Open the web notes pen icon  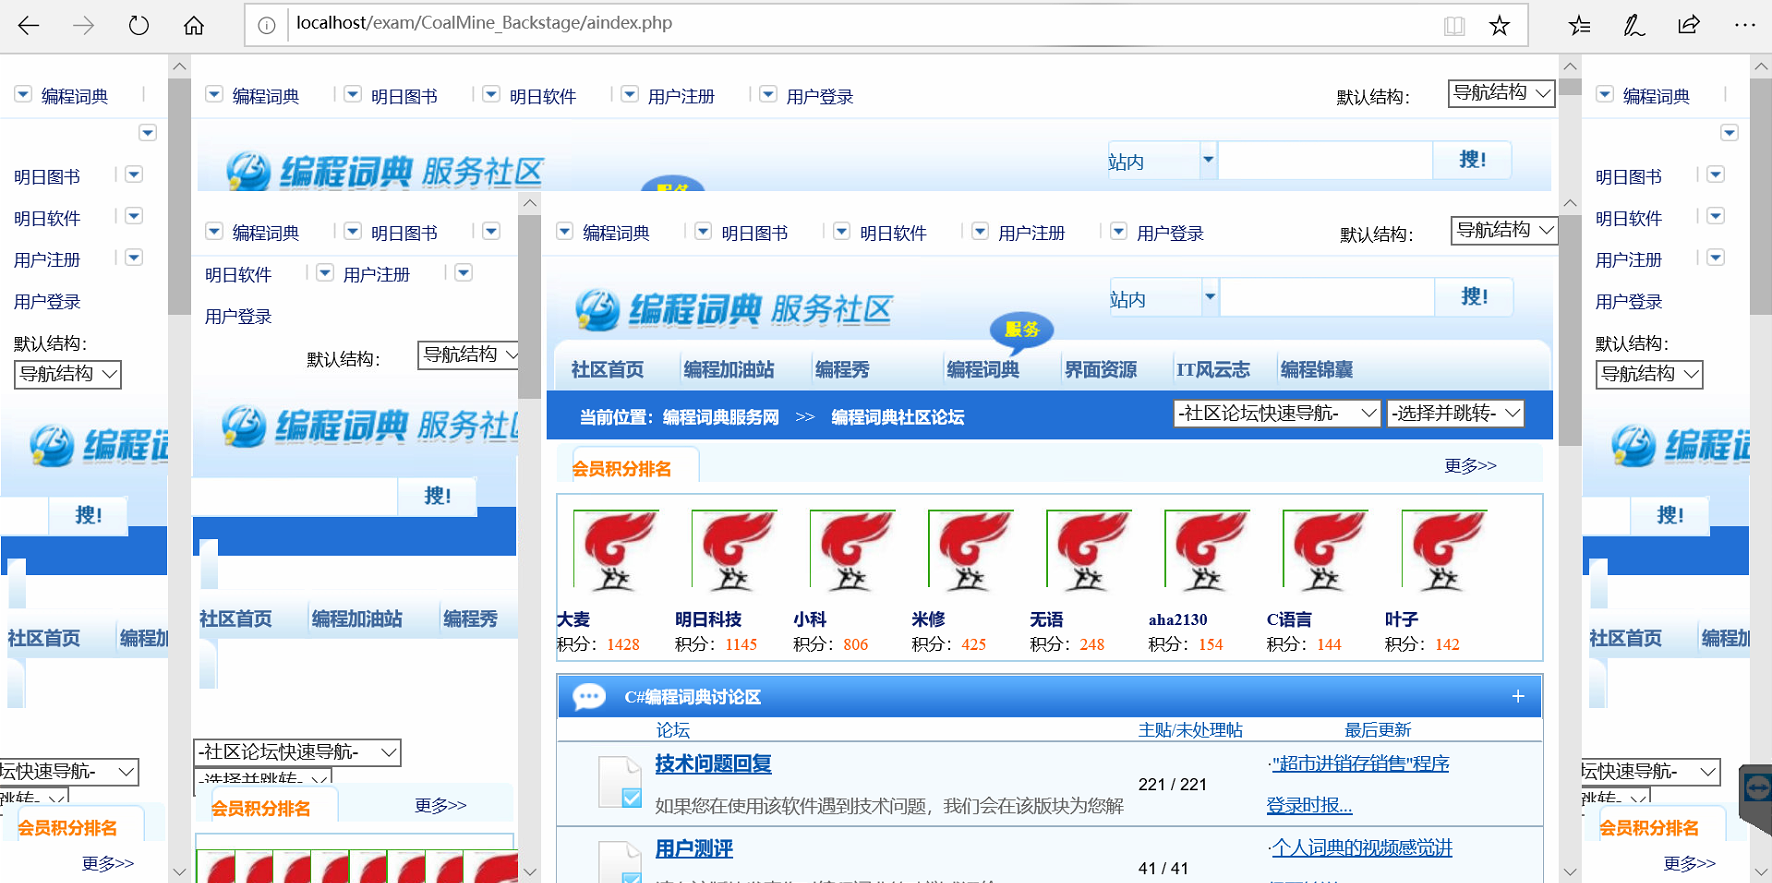(x=1634, y=25)
